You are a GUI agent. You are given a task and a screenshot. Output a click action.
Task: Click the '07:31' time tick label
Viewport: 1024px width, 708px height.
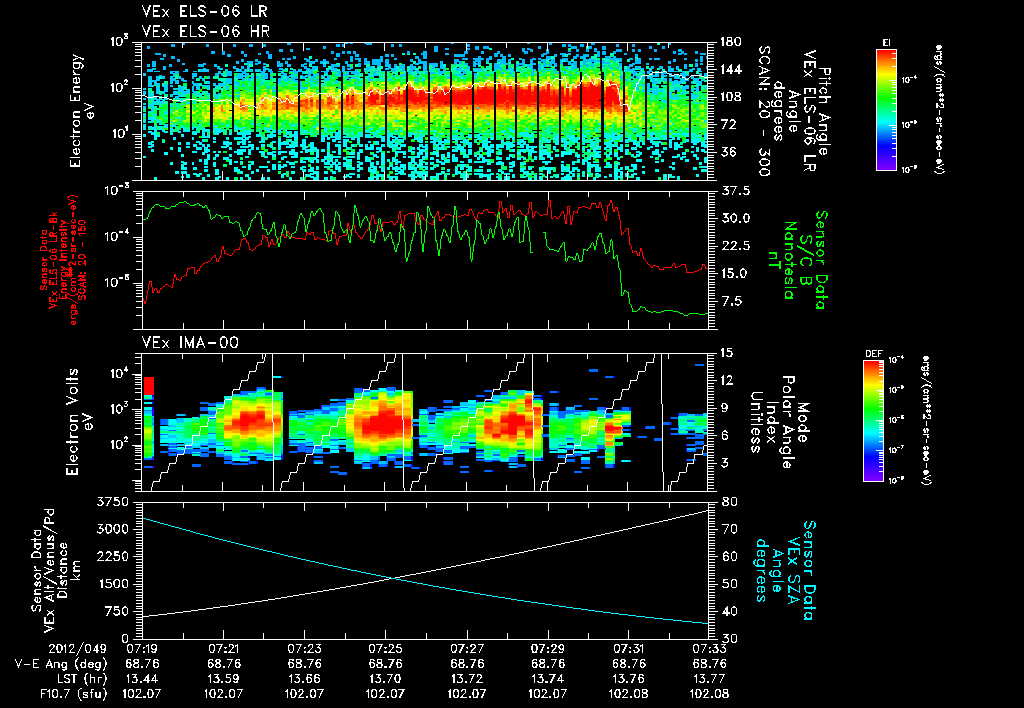(x=629, y=648)
